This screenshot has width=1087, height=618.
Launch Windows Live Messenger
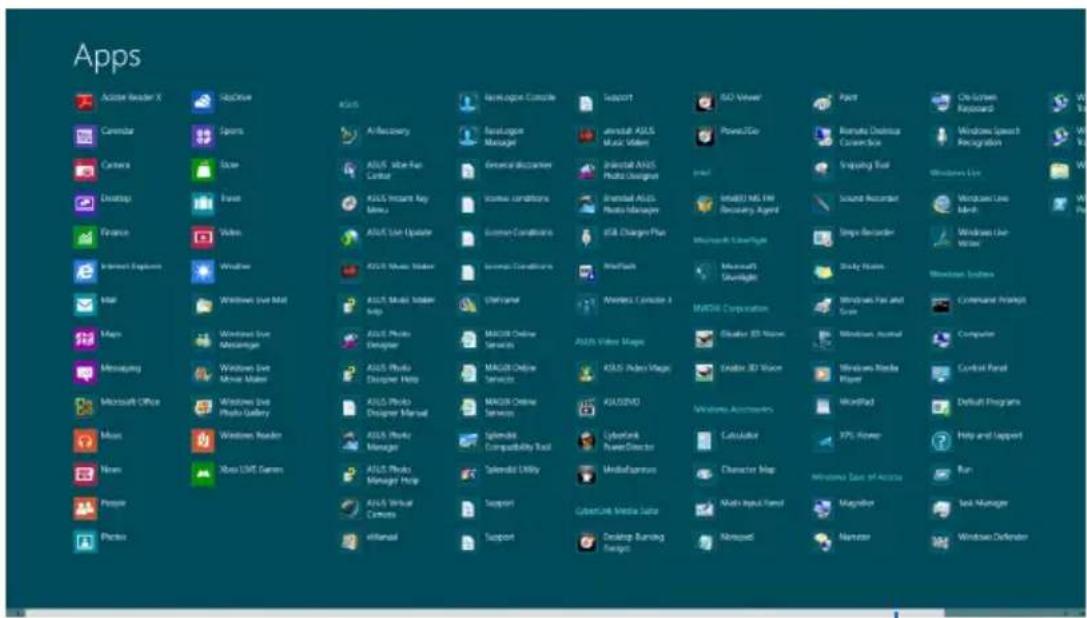tap(231, 338)
